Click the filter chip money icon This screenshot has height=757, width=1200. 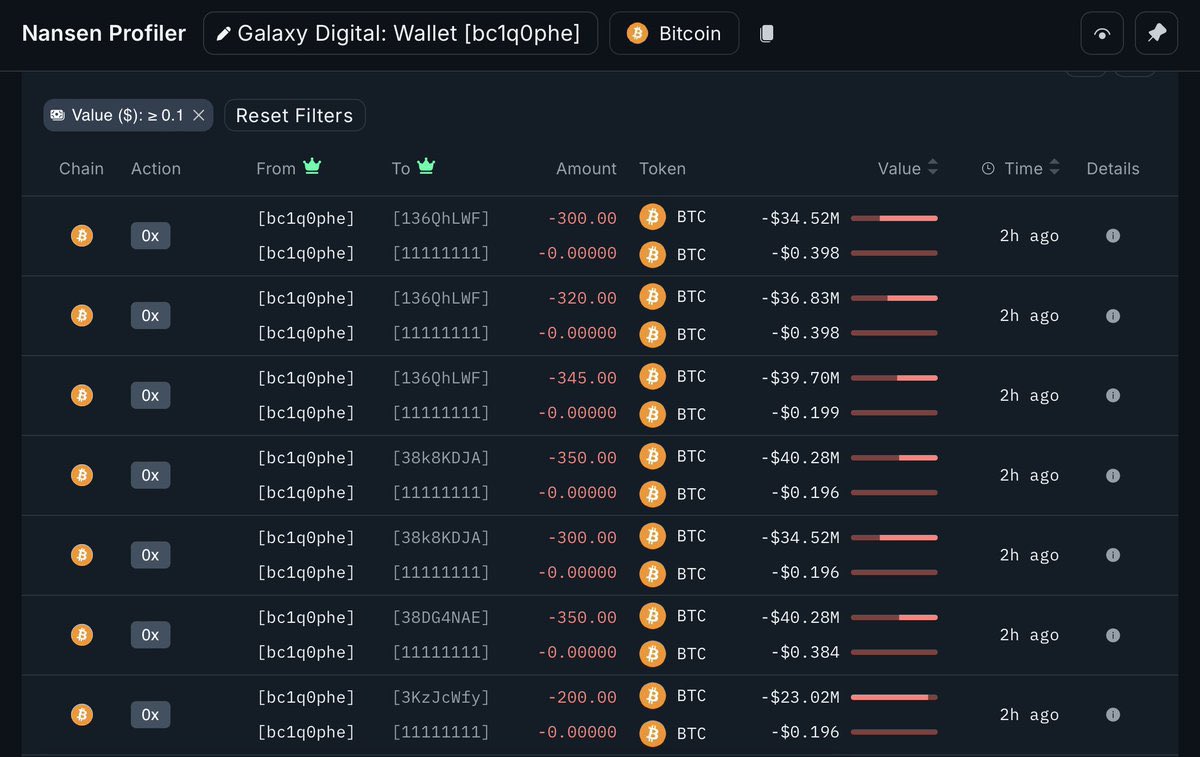coord(58,115)
